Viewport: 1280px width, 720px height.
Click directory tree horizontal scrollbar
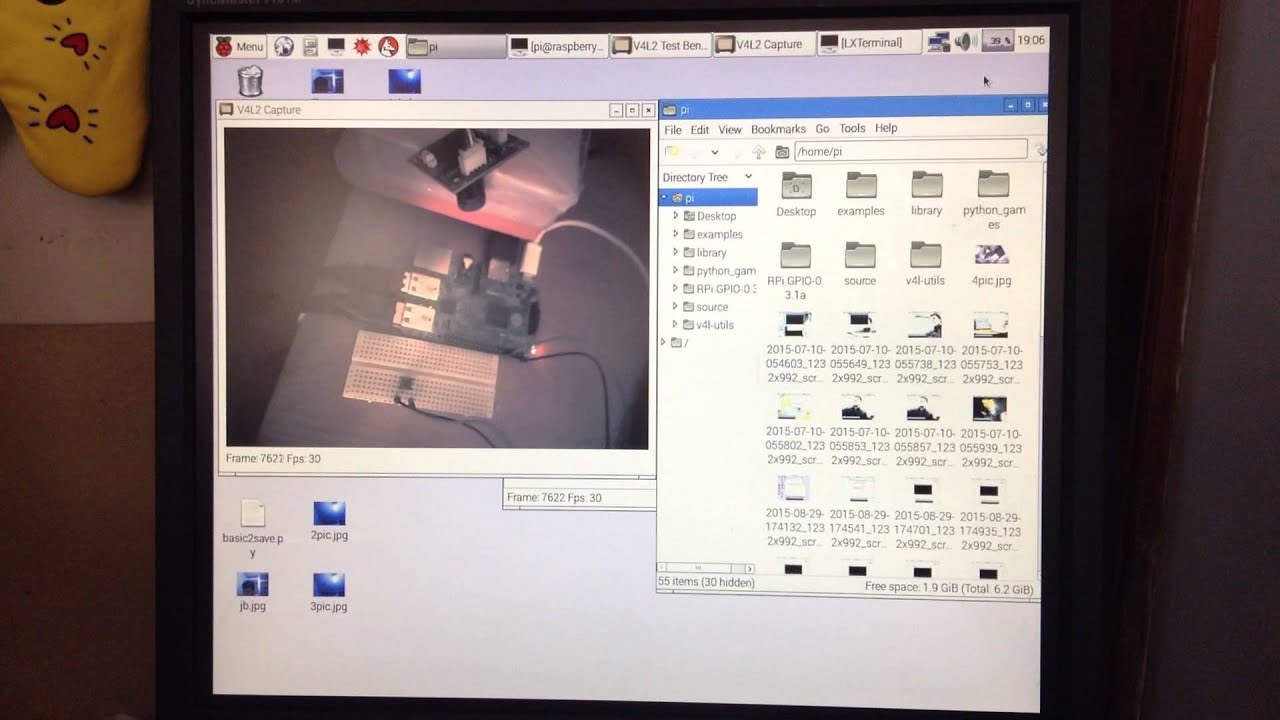click(x=707, y=568)
